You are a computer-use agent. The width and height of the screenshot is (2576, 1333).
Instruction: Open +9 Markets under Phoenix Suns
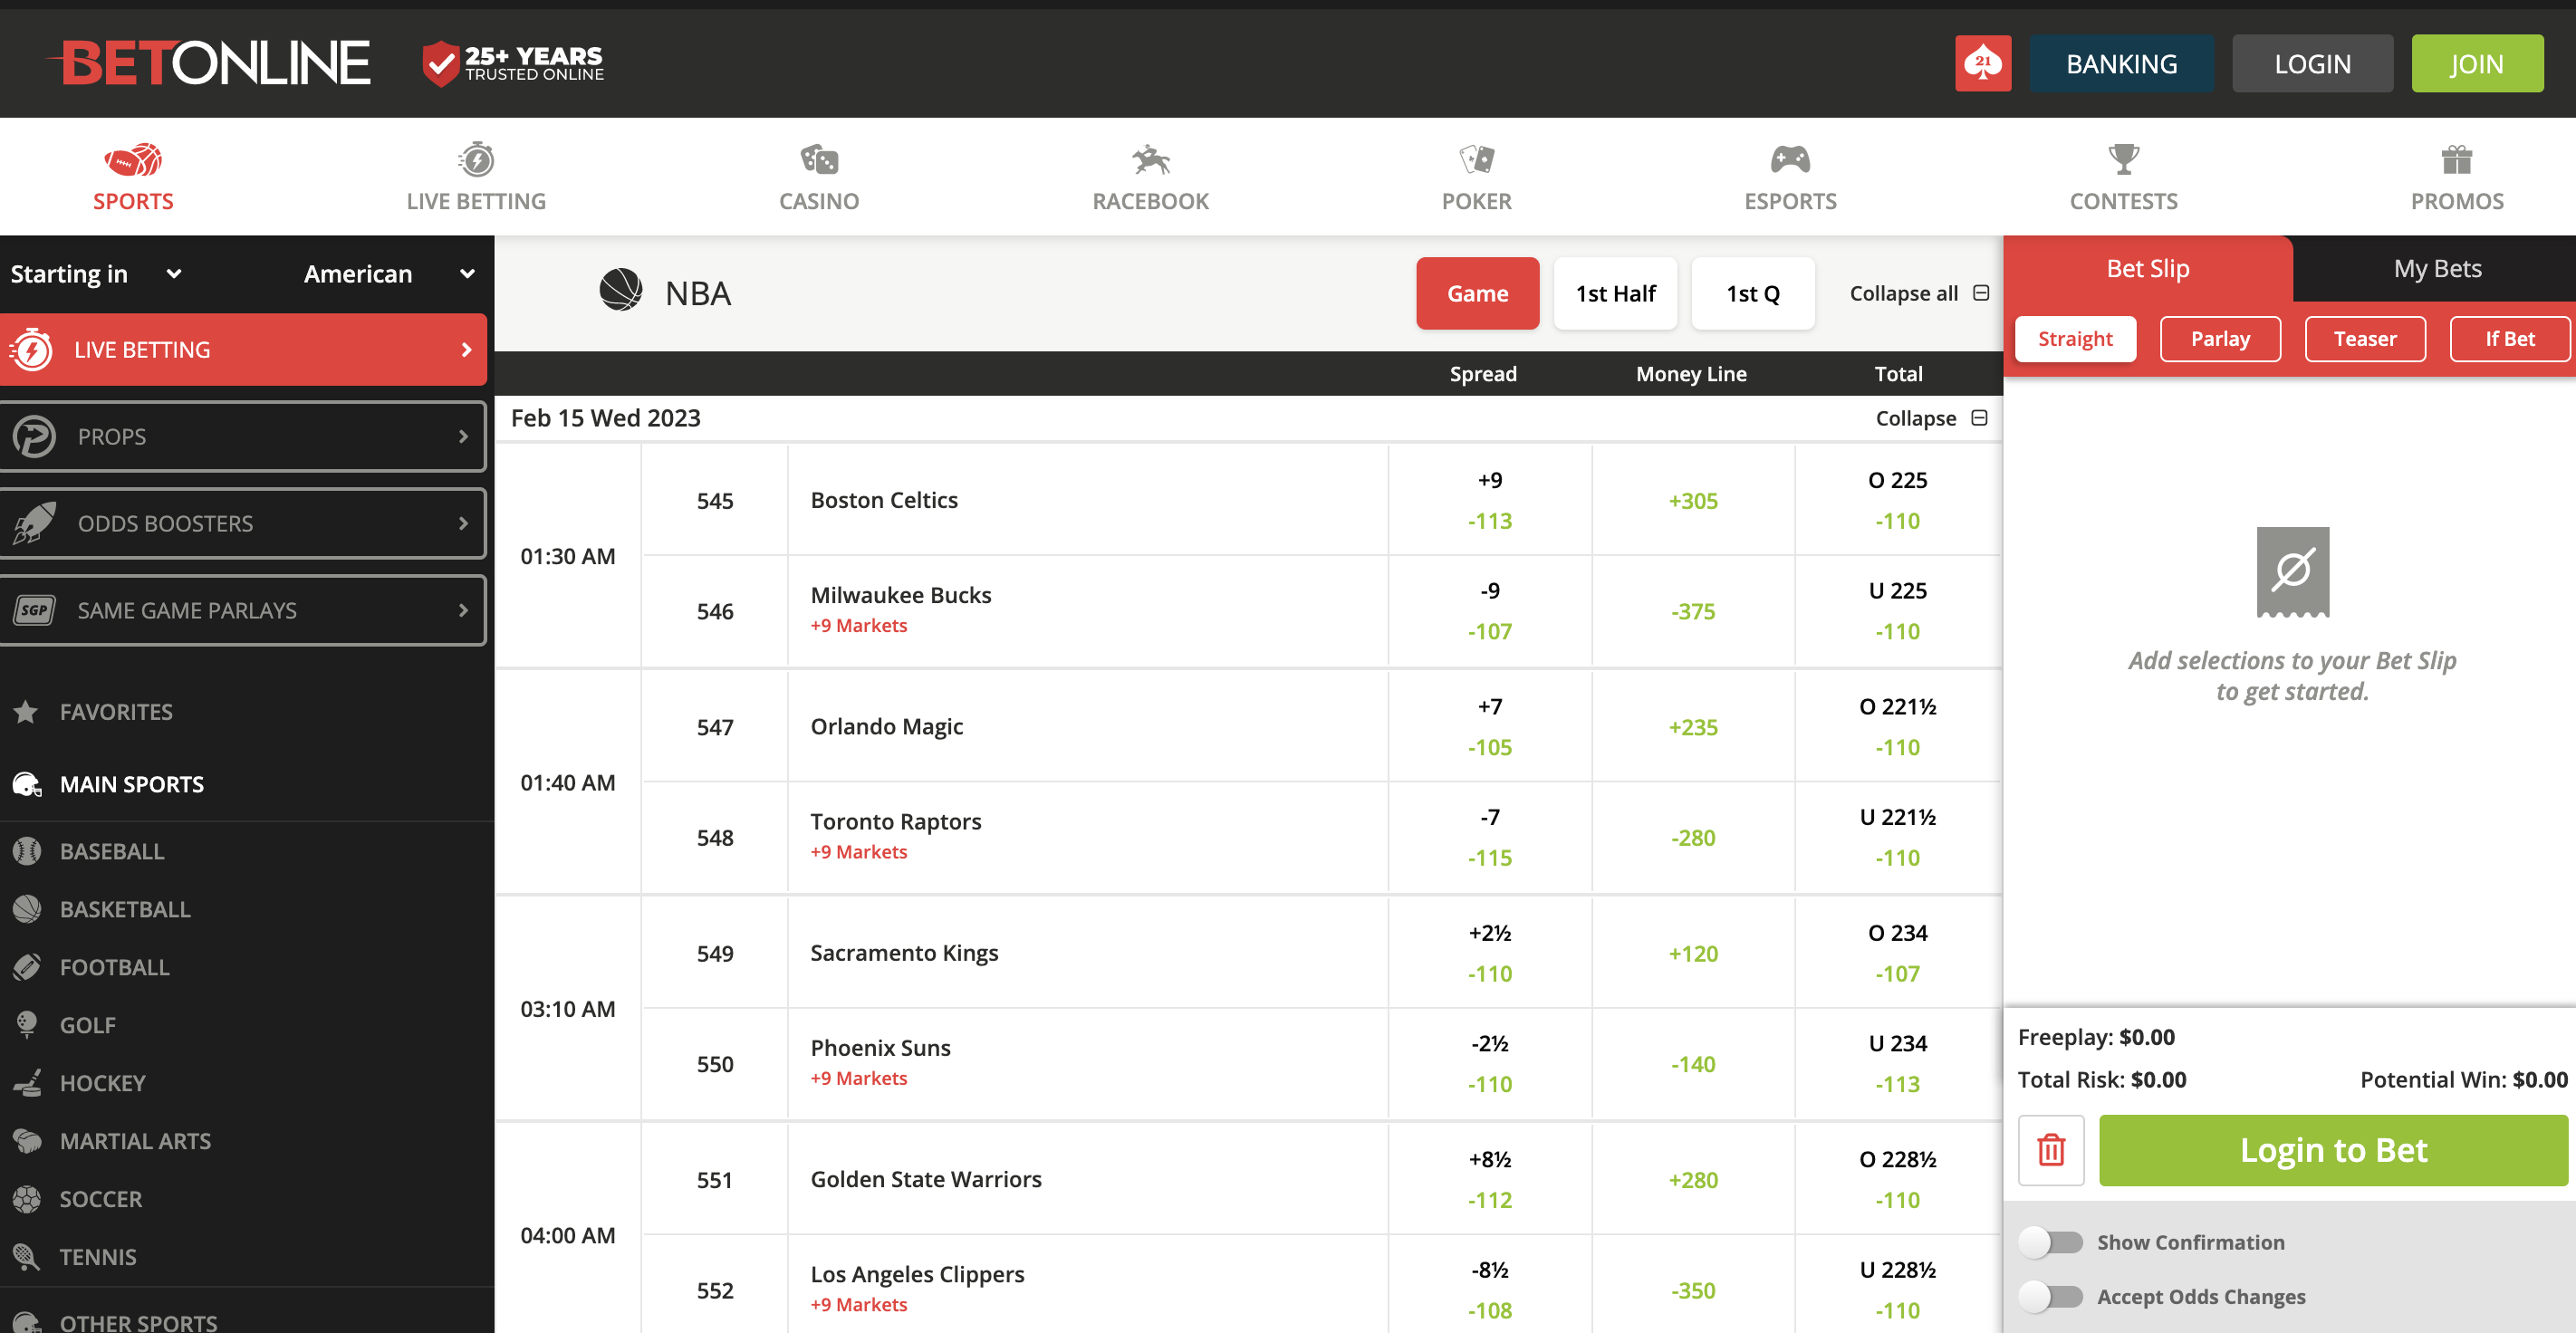(x=858, y=1078)
